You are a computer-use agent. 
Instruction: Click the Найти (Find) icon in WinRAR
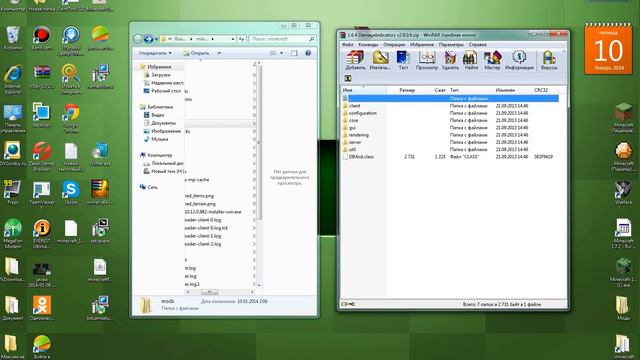coord(471,60)
